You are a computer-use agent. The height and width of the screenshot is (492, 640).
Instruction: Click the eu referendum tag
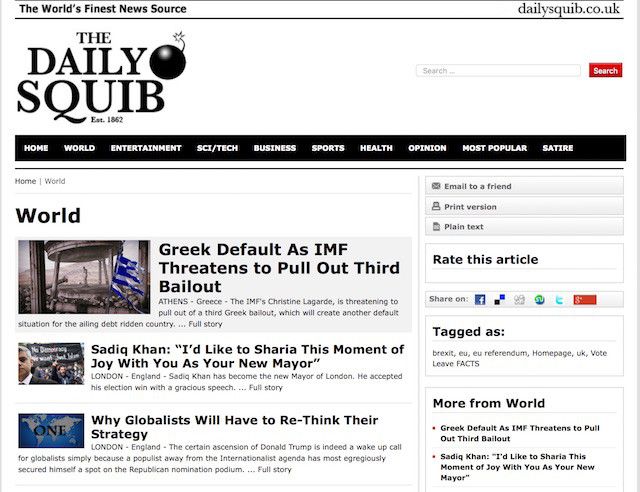click(501, 353)
